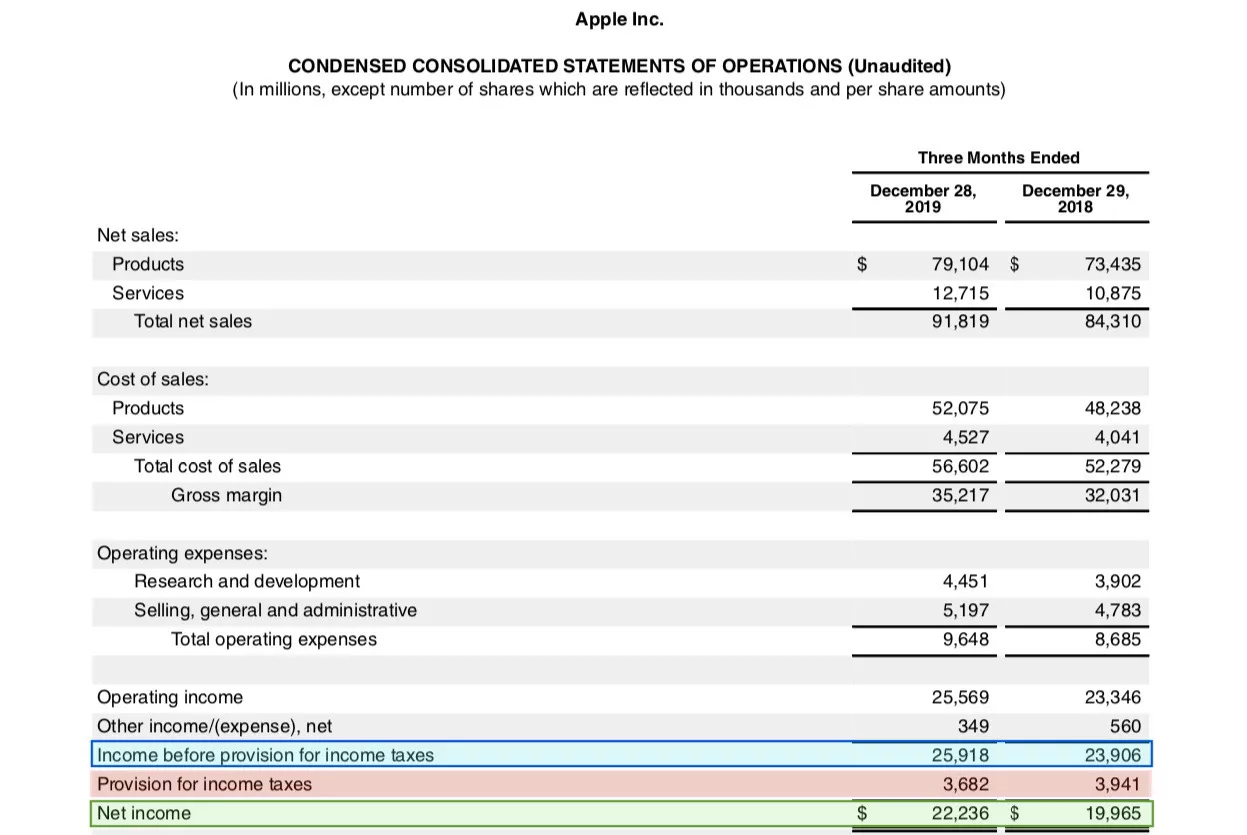
Task: Select the 'Other income/(expense), net' label
Action: pyautogui.click(x=215, y=726)
